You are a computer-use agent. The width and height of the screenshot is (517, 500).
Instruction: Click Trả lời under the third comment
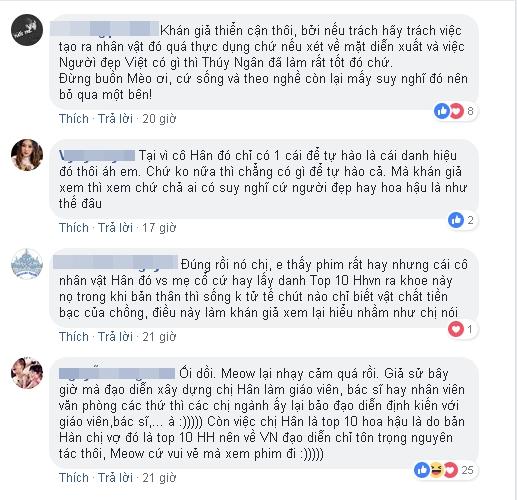point(115,337)
